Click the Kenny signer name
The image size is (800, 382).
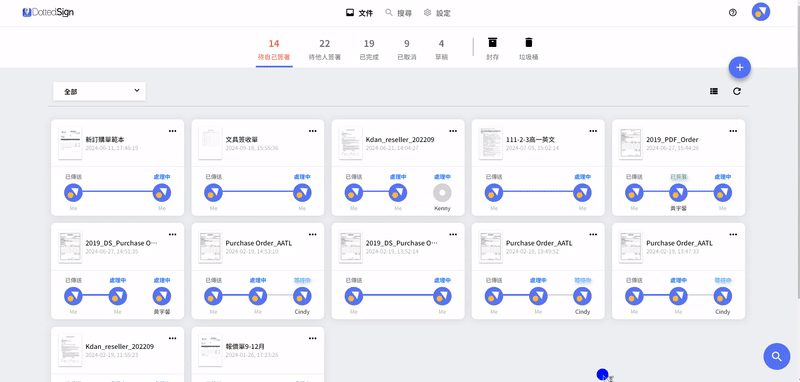tap(442, 208)
